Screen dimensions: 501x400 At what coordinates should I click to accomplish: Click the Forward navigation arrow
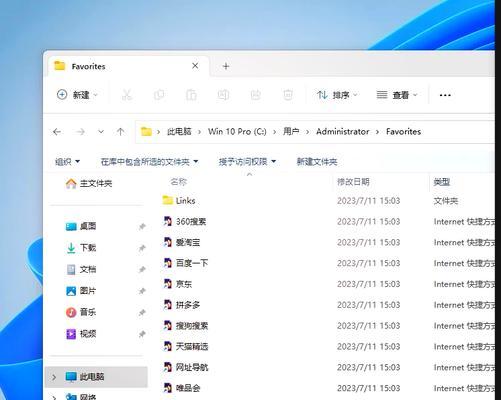tap(80, 132)
